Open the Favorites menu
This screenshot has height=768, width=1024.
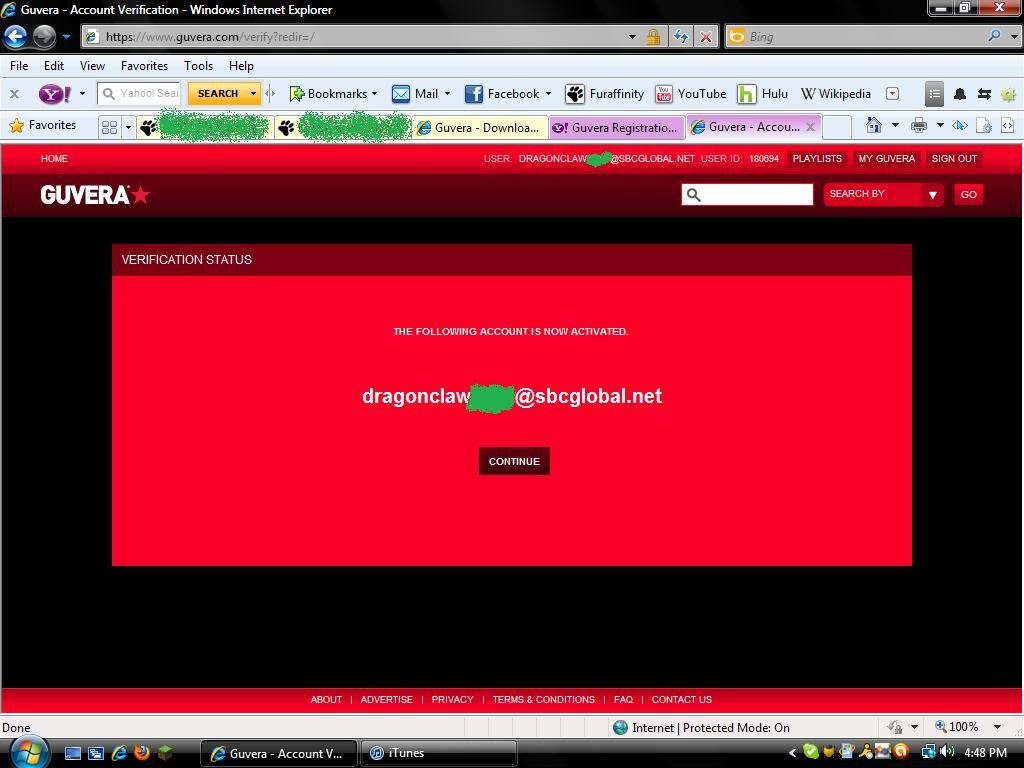click(x=144, y=66)
